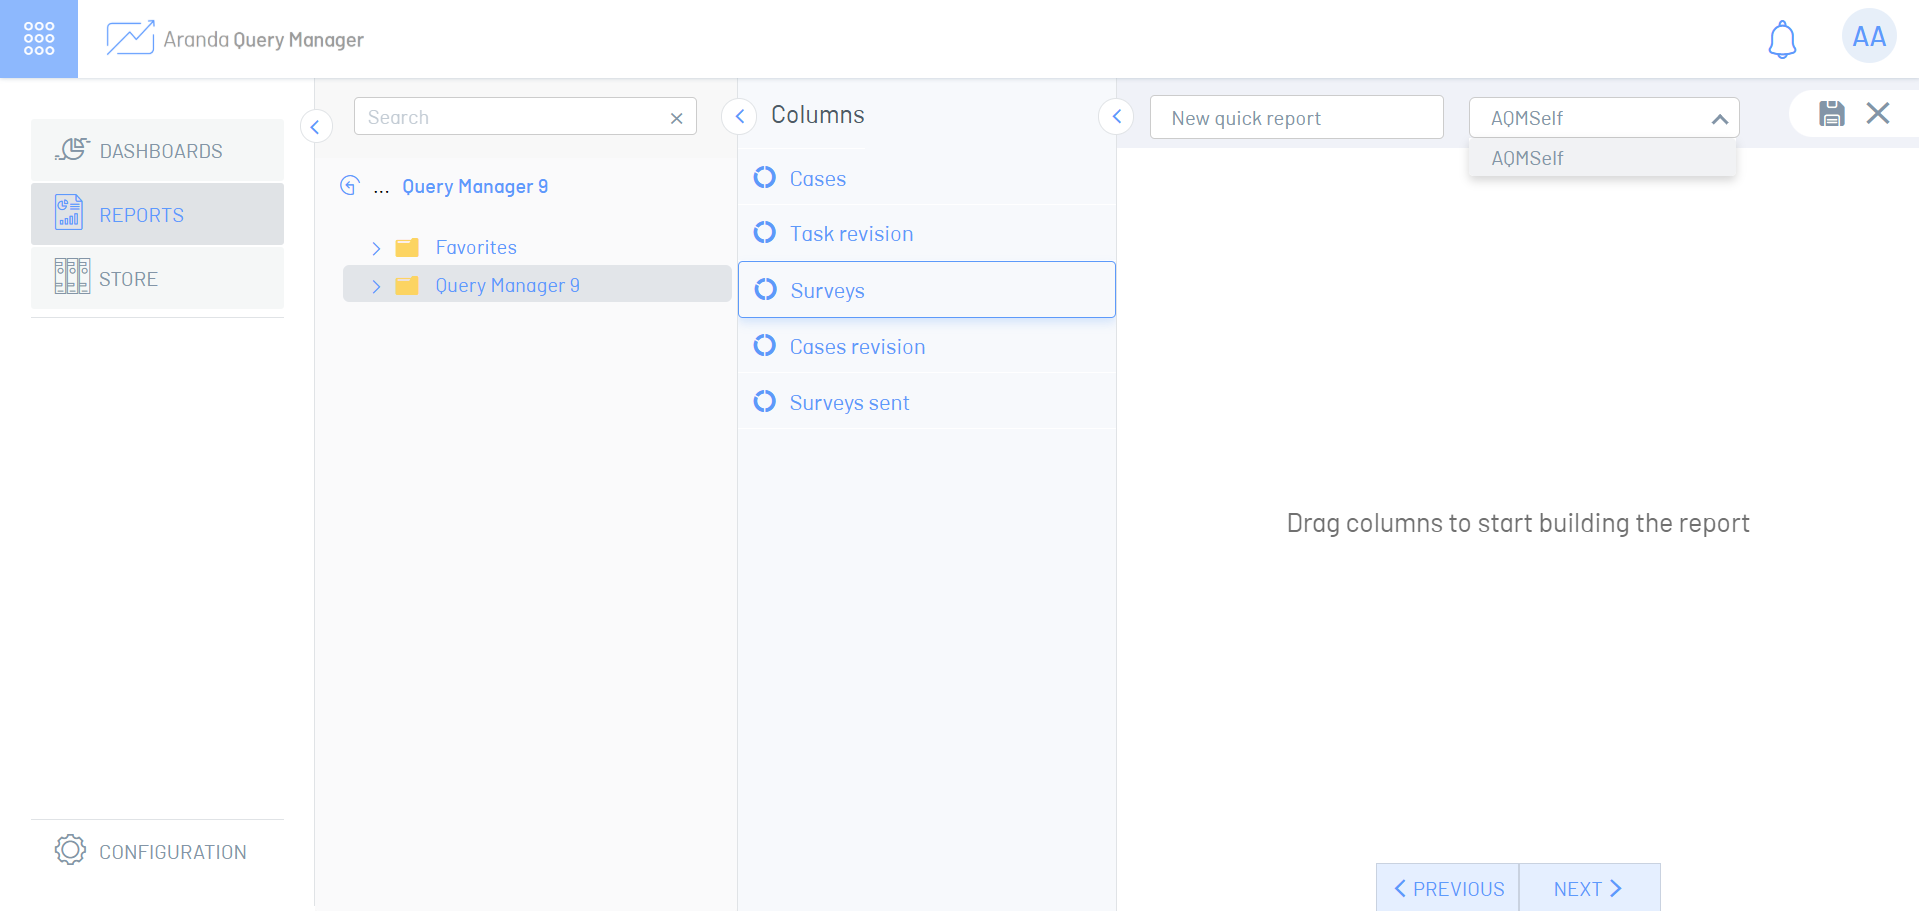Select the Task revision column group
This screenshot has height=912, width=1919.
pyautogui.click(x=851, y=234)
